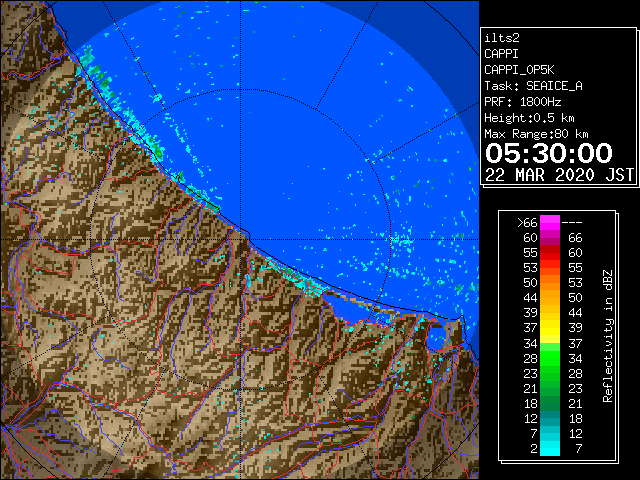Click the 'Max Range:80 km' entry
The width and height of the screenshot is (640, 480).
tap(536, 134)
